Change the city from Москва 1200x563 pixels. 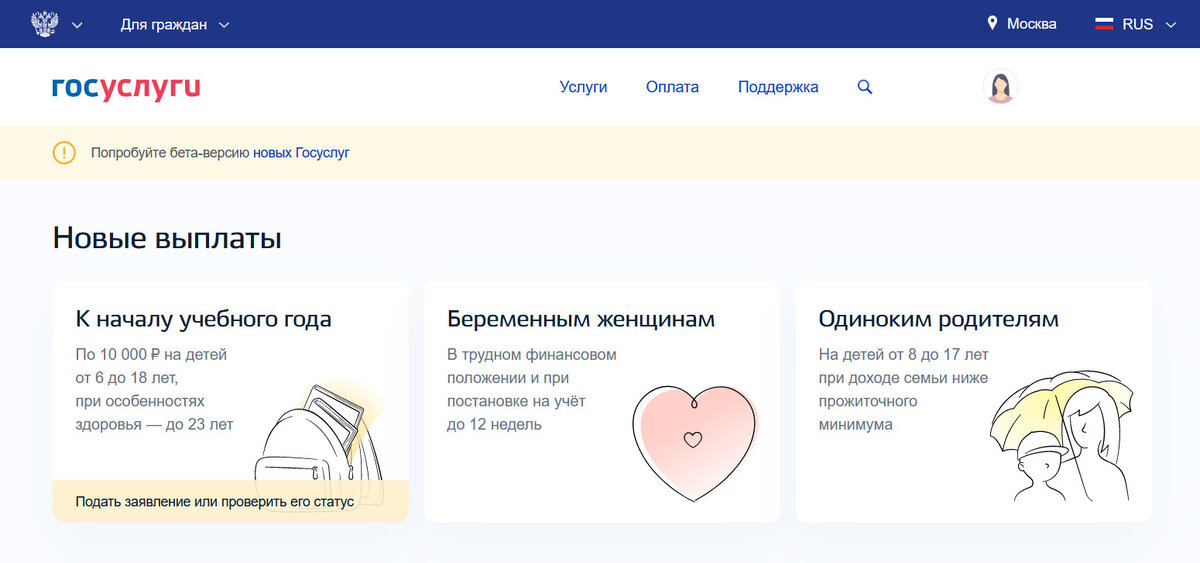tap(1031, 24)
